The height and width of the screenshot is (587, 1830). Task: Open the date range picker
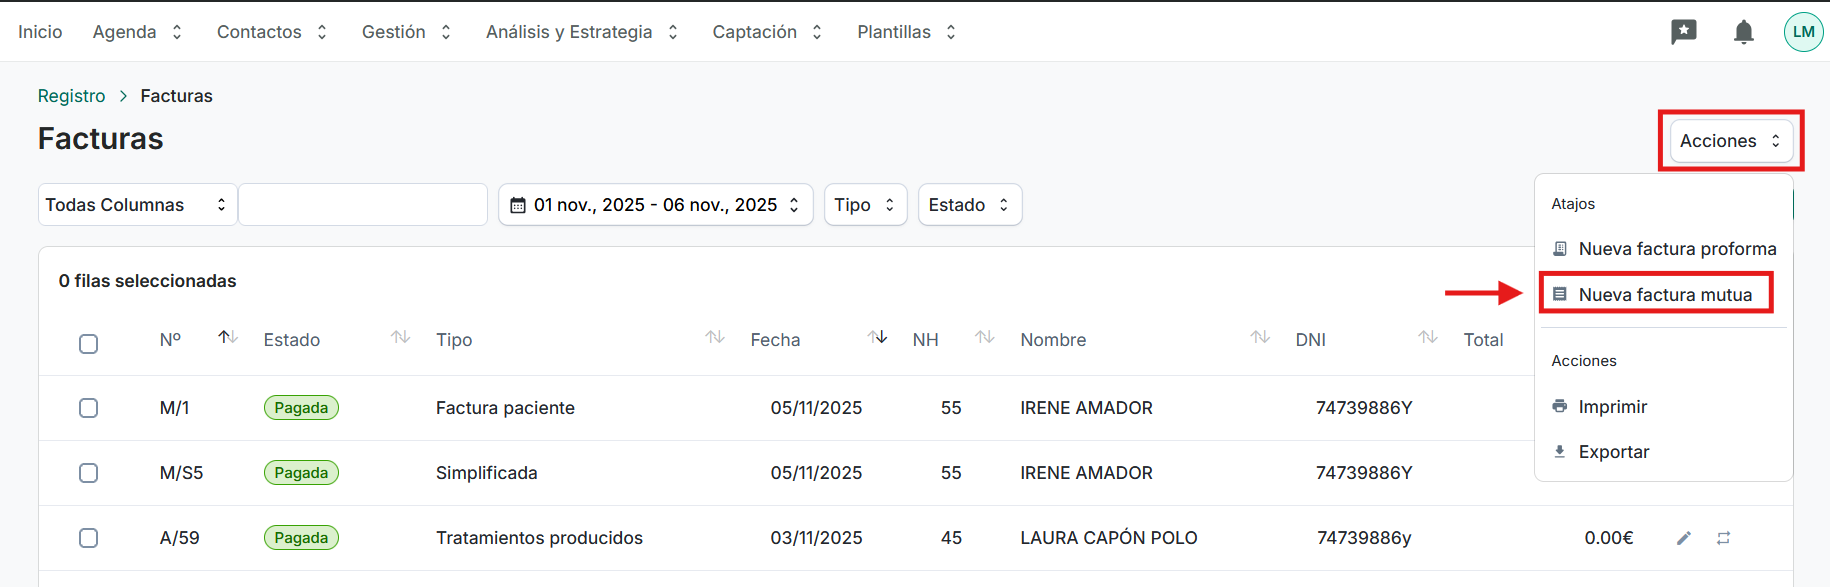pos(655,205)
